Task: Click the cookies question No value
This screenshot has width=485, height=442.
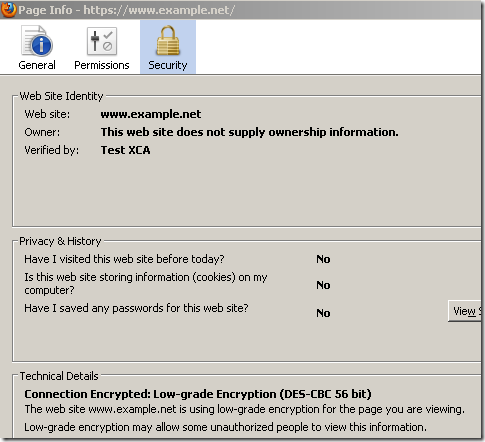Action: coord(323,285)
